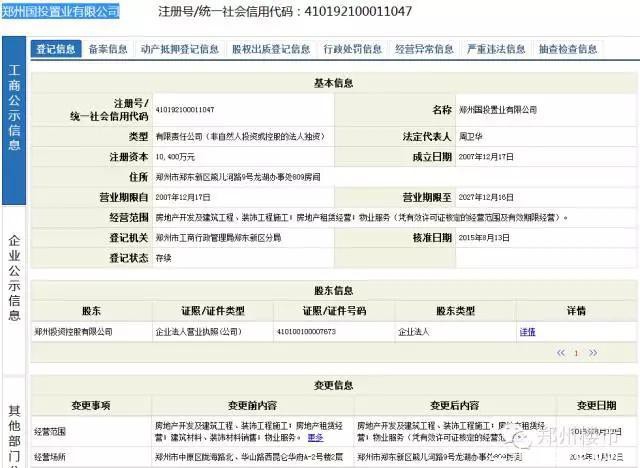
Task: View the 抽查检查信息 tab
Action: pyautogui.click(x=568, y=49)
